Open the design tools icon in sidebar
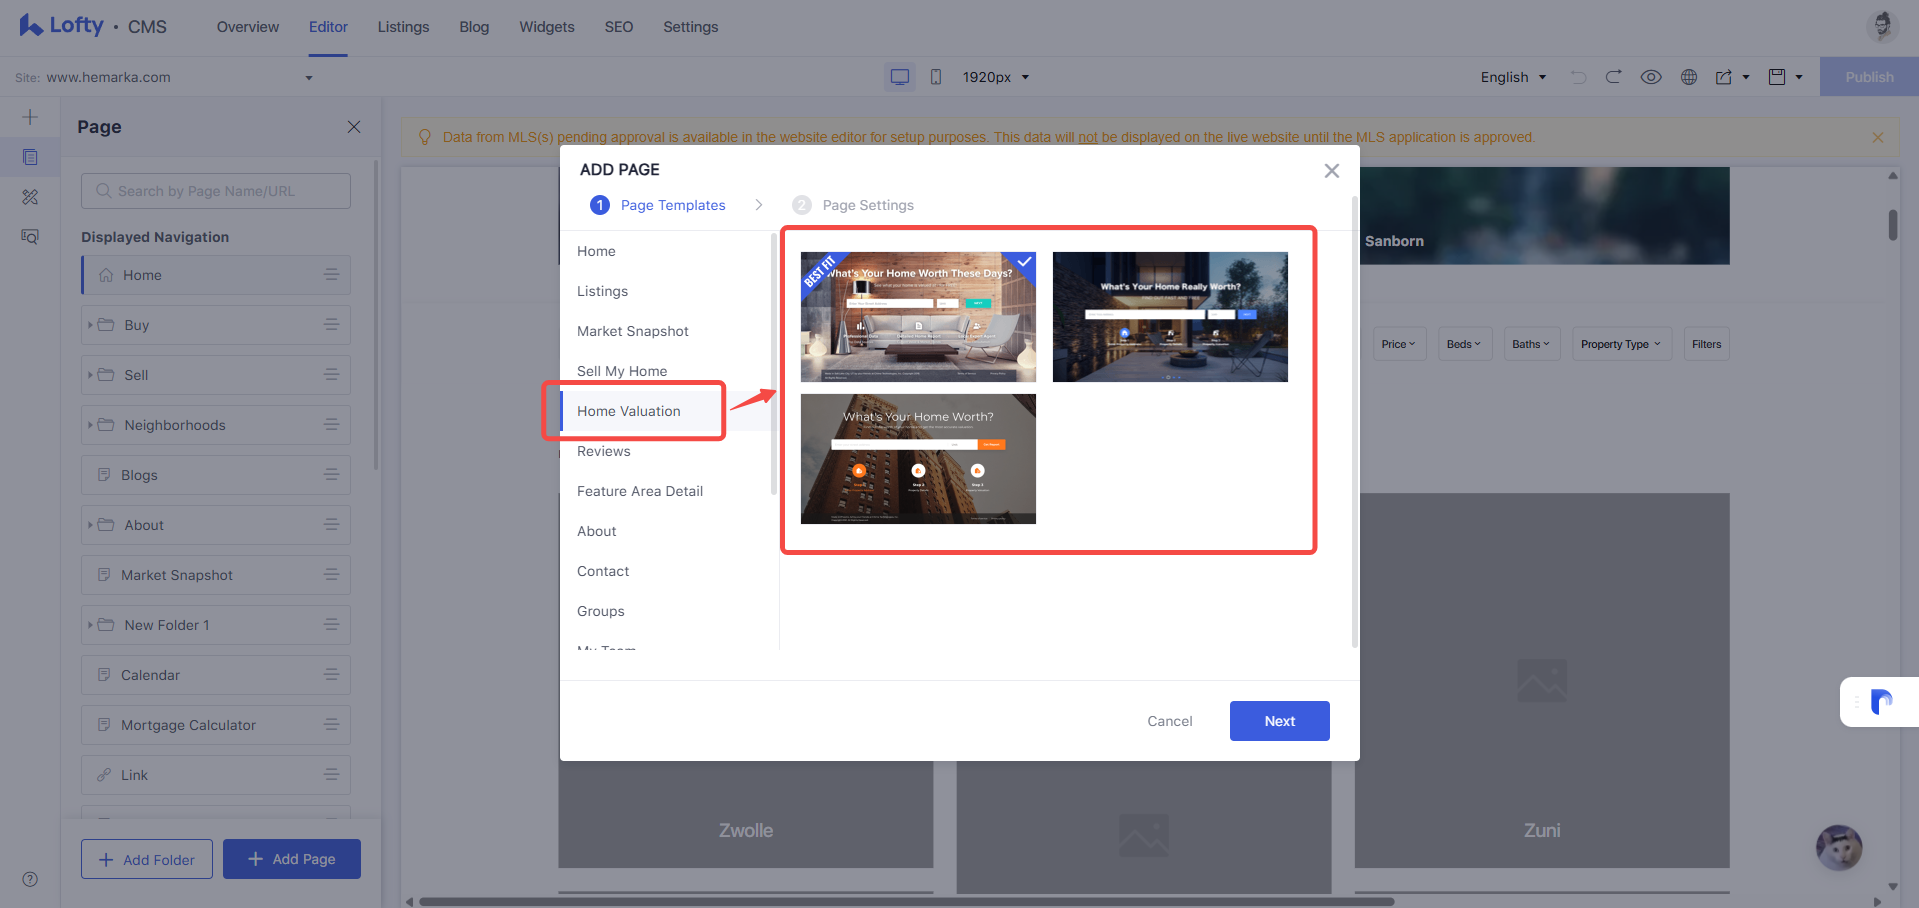 coord(30,197)
